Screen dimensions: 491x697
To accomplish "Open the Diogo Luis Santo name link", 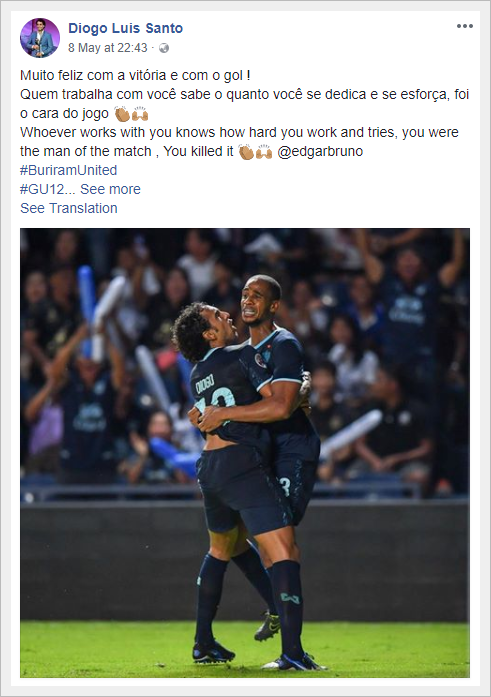I will 125,28.
